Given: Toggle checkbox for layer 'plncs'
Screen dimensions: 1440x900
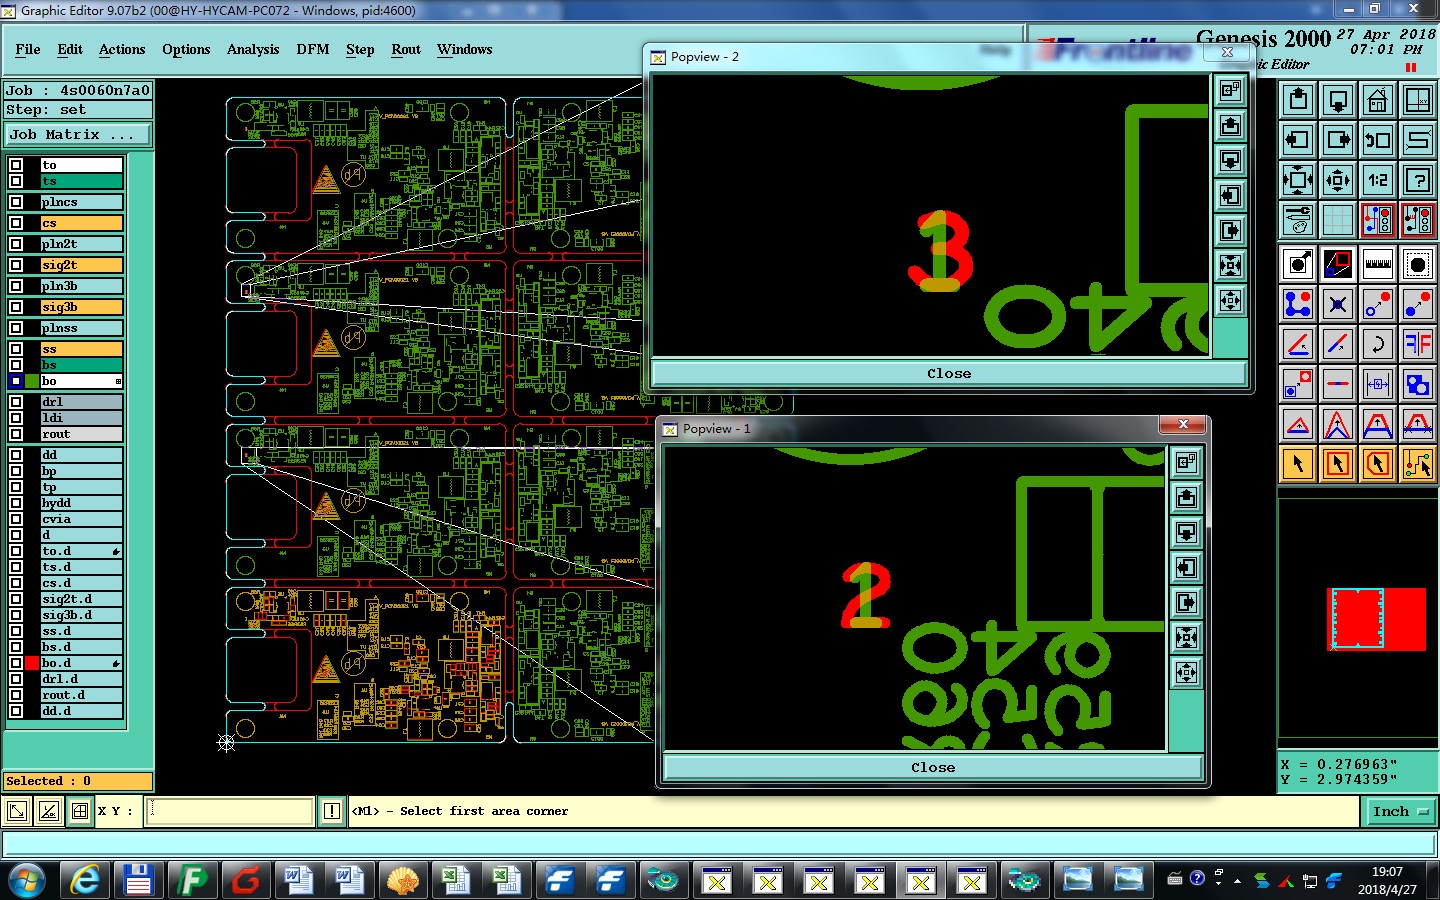Looking at the screenshot, I should pyautogui.click(x=16, y=202).
